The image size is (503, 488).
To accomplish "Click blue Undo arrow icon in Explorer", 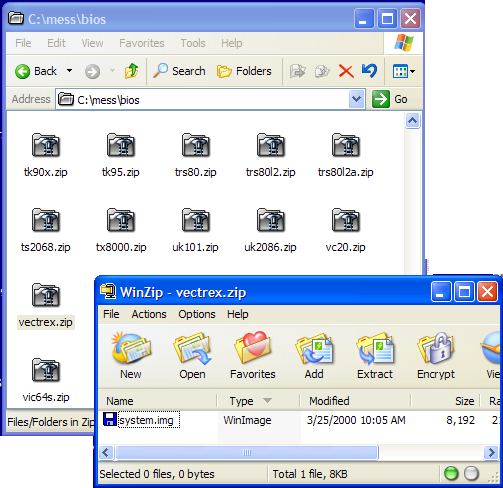I will pos(369,71).
